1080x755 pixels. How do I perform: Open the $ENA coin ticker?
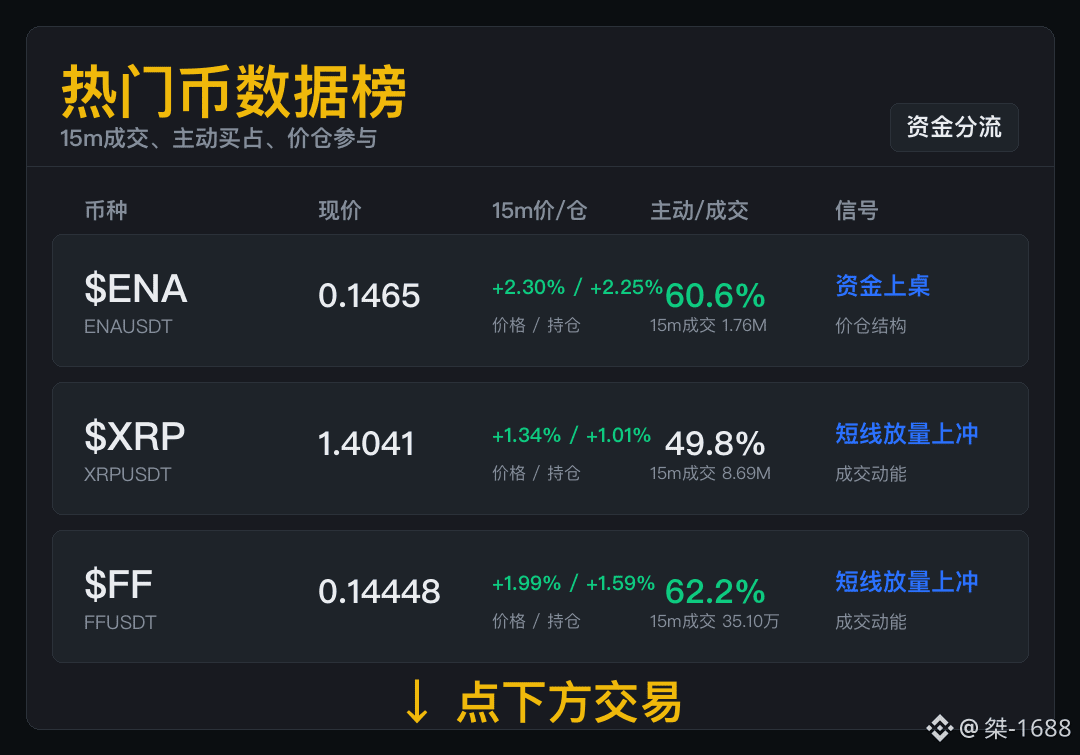pos(136,288)
